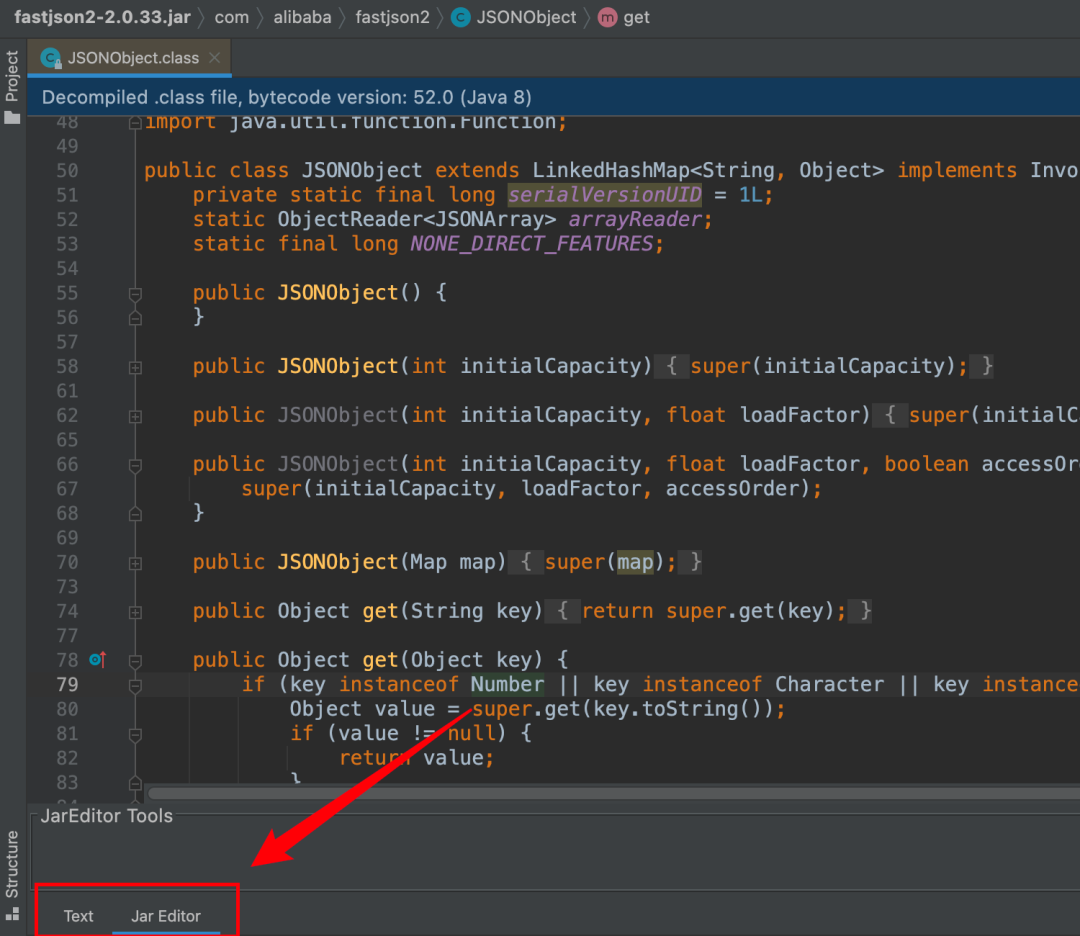Collapse the if block at line 79
The height and width of the screenshot is (936, 1080).
(x=136, y=686)
